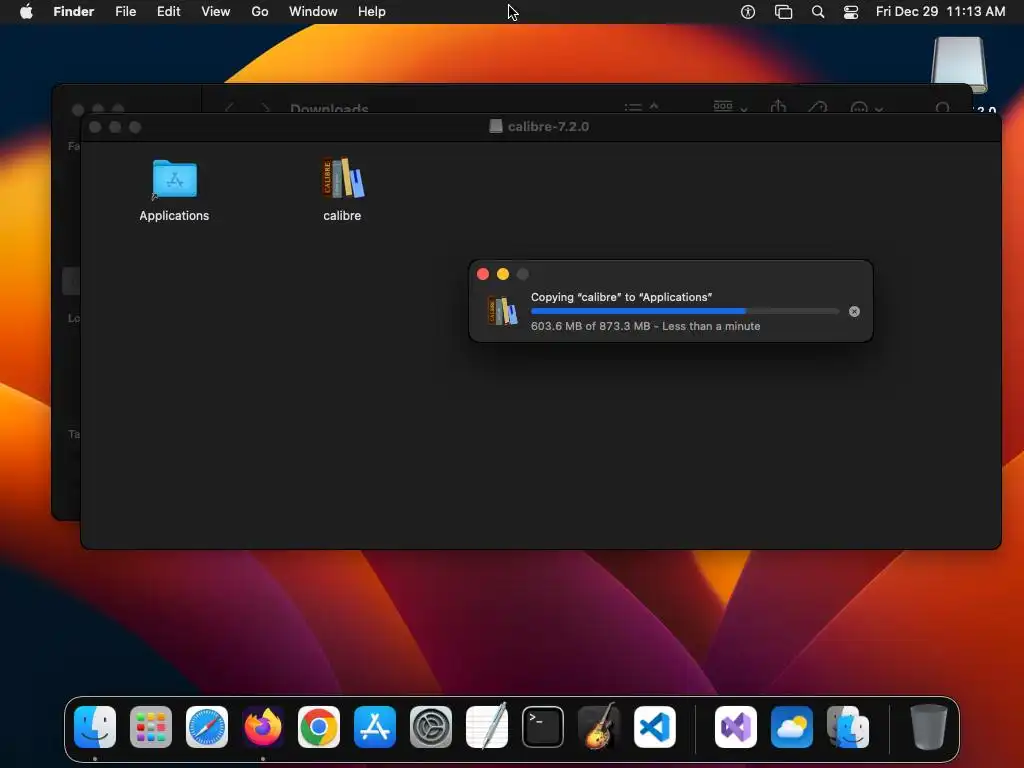Open the Window menu
This screenshot has height=768, width=1024.
click(313, 12)
